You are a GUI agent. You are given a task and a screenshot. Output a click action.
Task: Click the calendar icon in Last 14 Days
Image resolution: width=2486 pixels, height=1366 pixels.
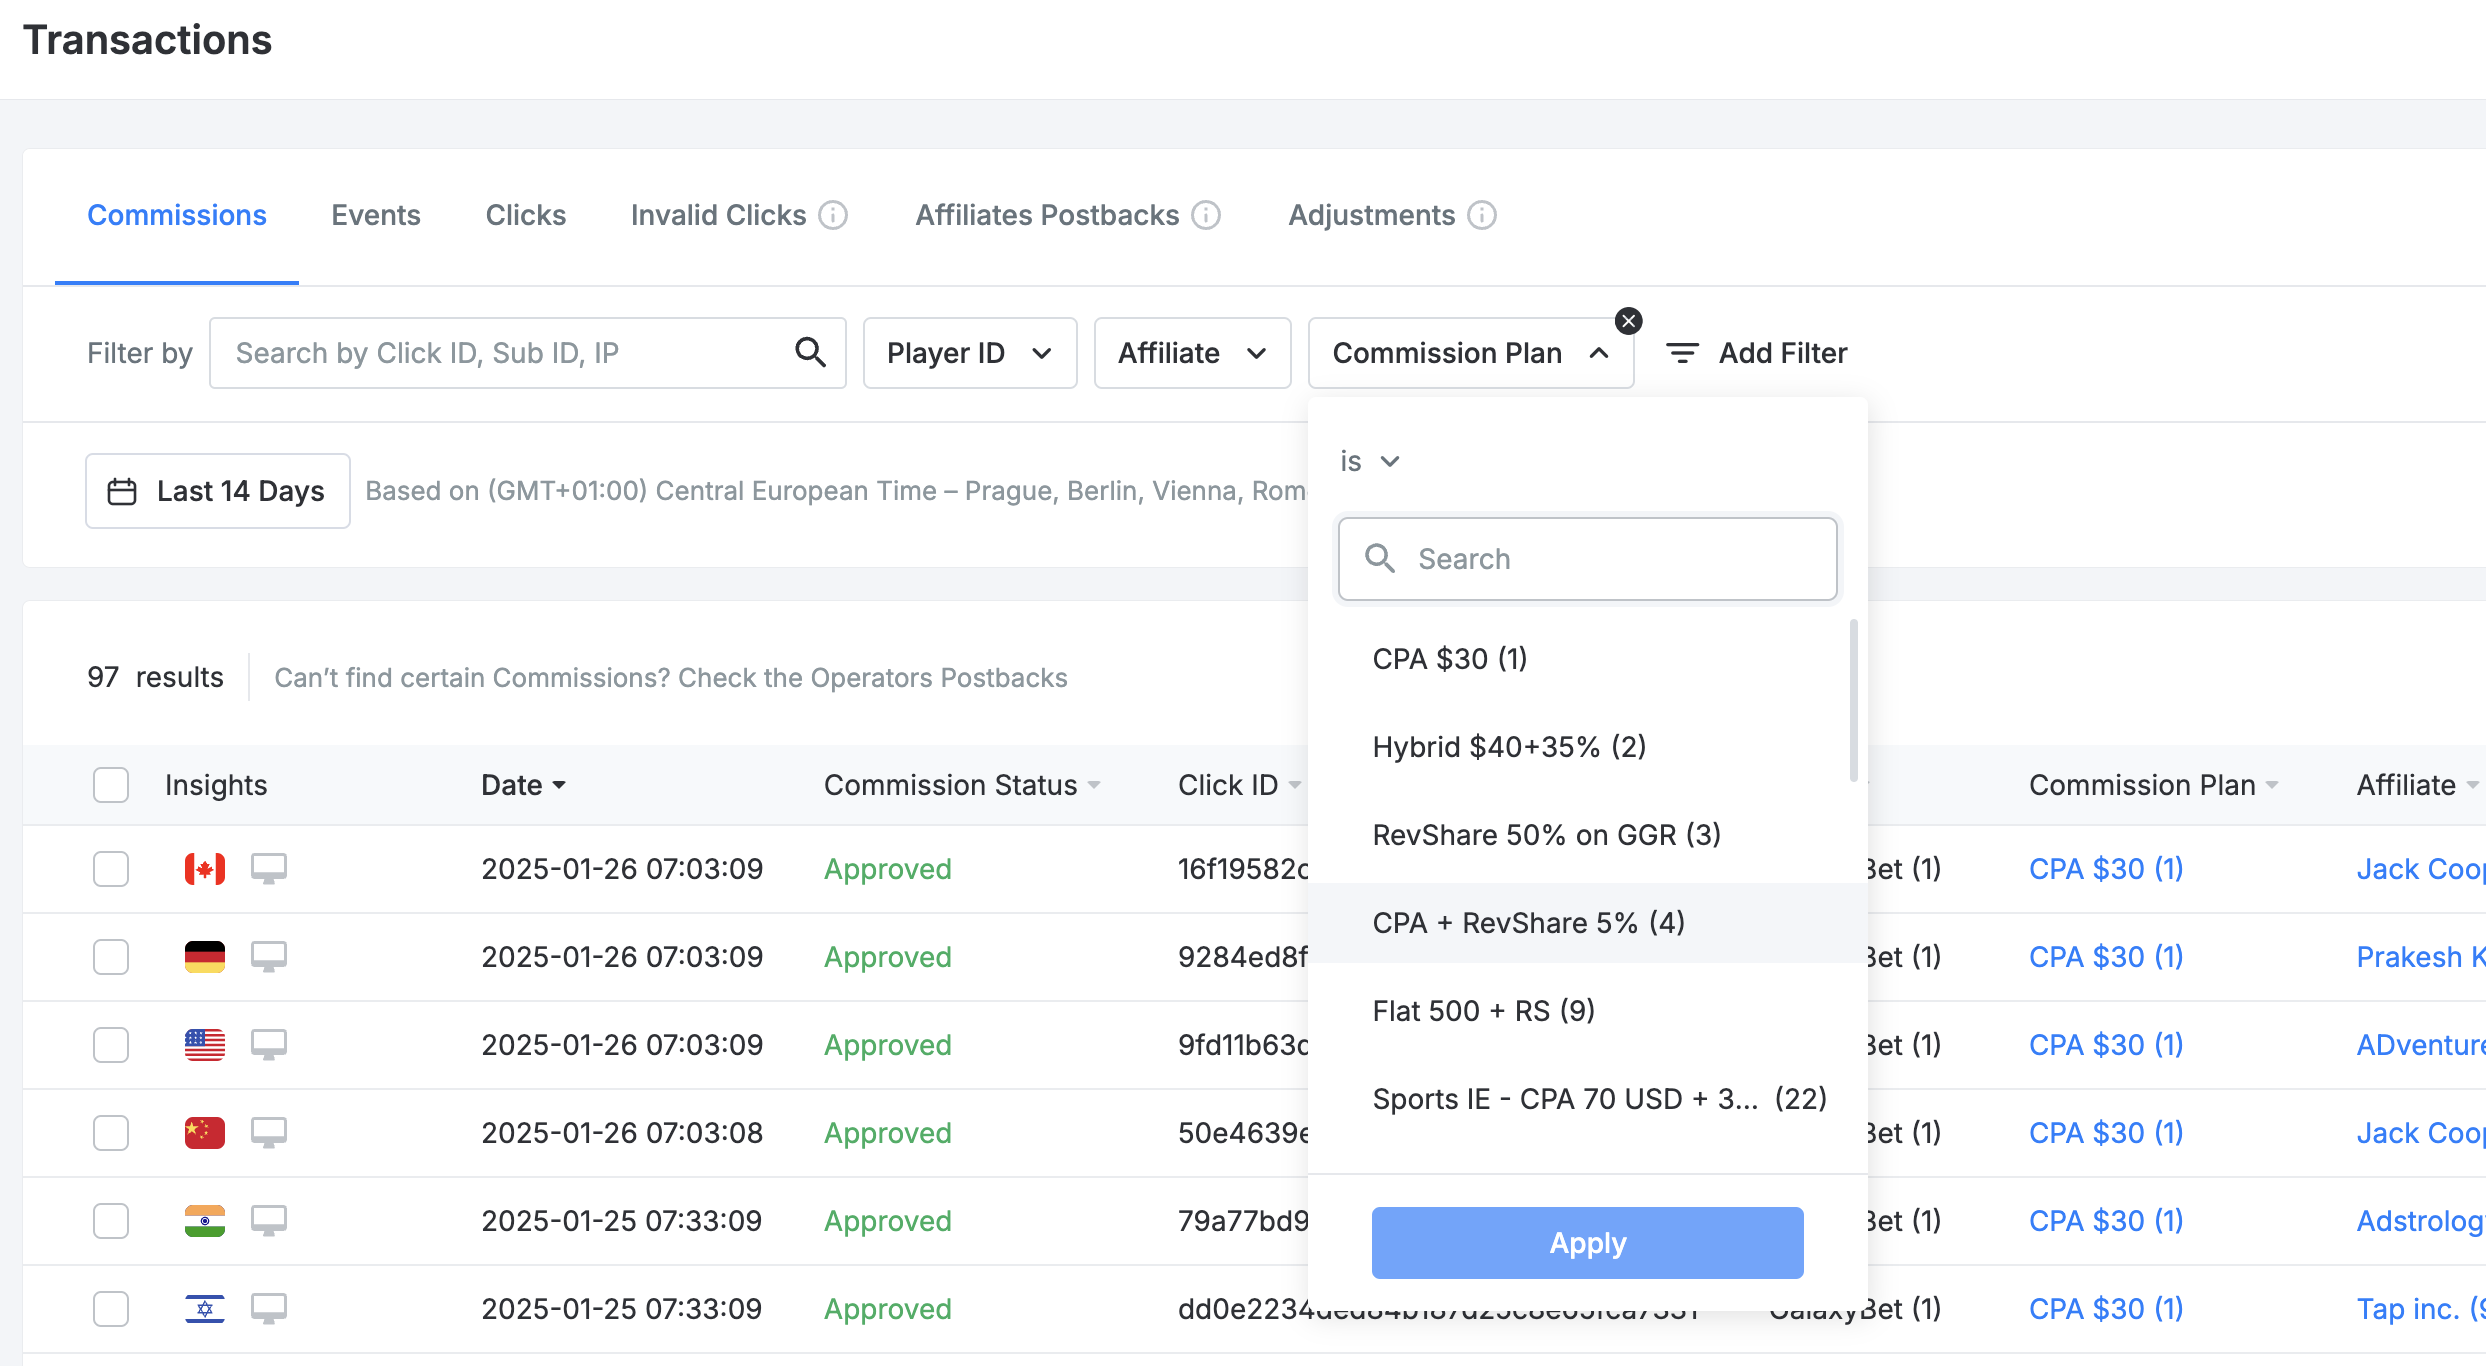[x=122, y=491]
